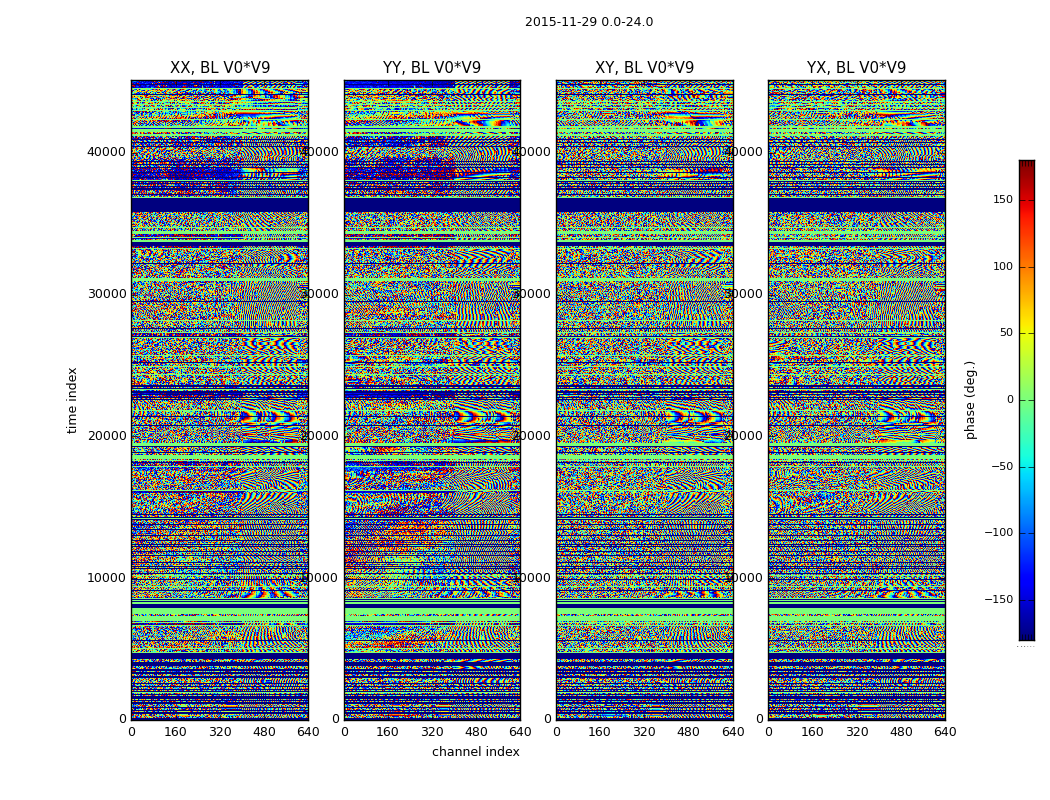Select the YY, BL V0*V9 subplot title
This screenshot has width=1050, height=800.
(432, 68)
